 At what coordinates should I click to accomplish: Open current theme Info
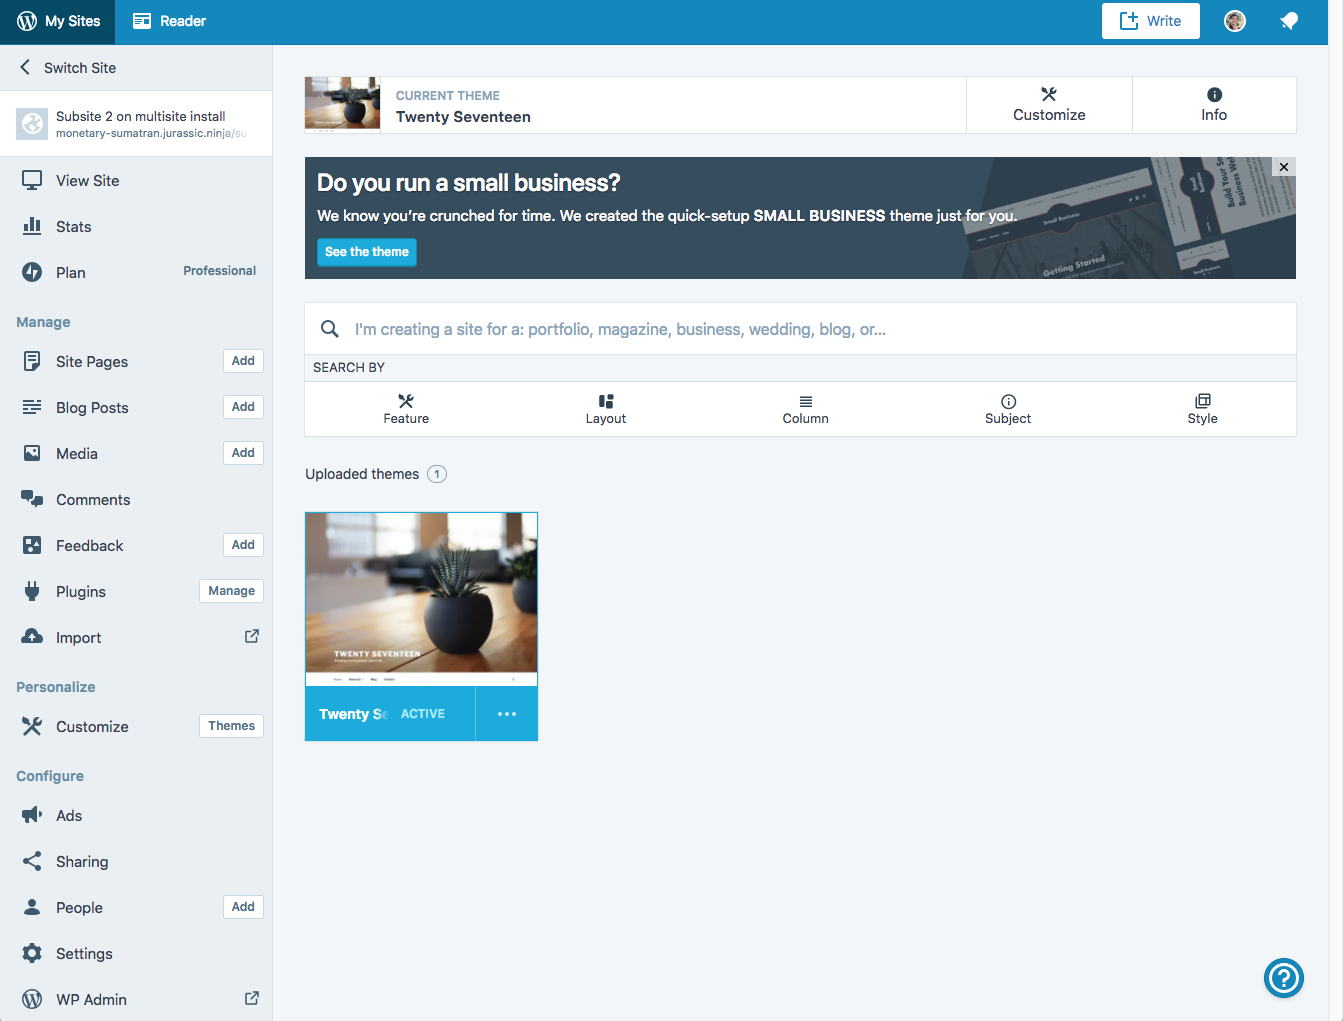(1214, 105)
